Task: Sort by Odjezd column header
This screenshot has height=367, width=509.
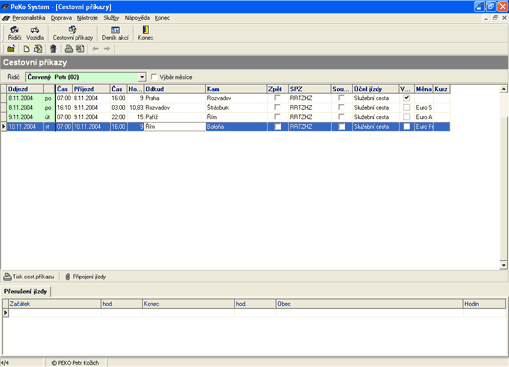Action: 25,89
